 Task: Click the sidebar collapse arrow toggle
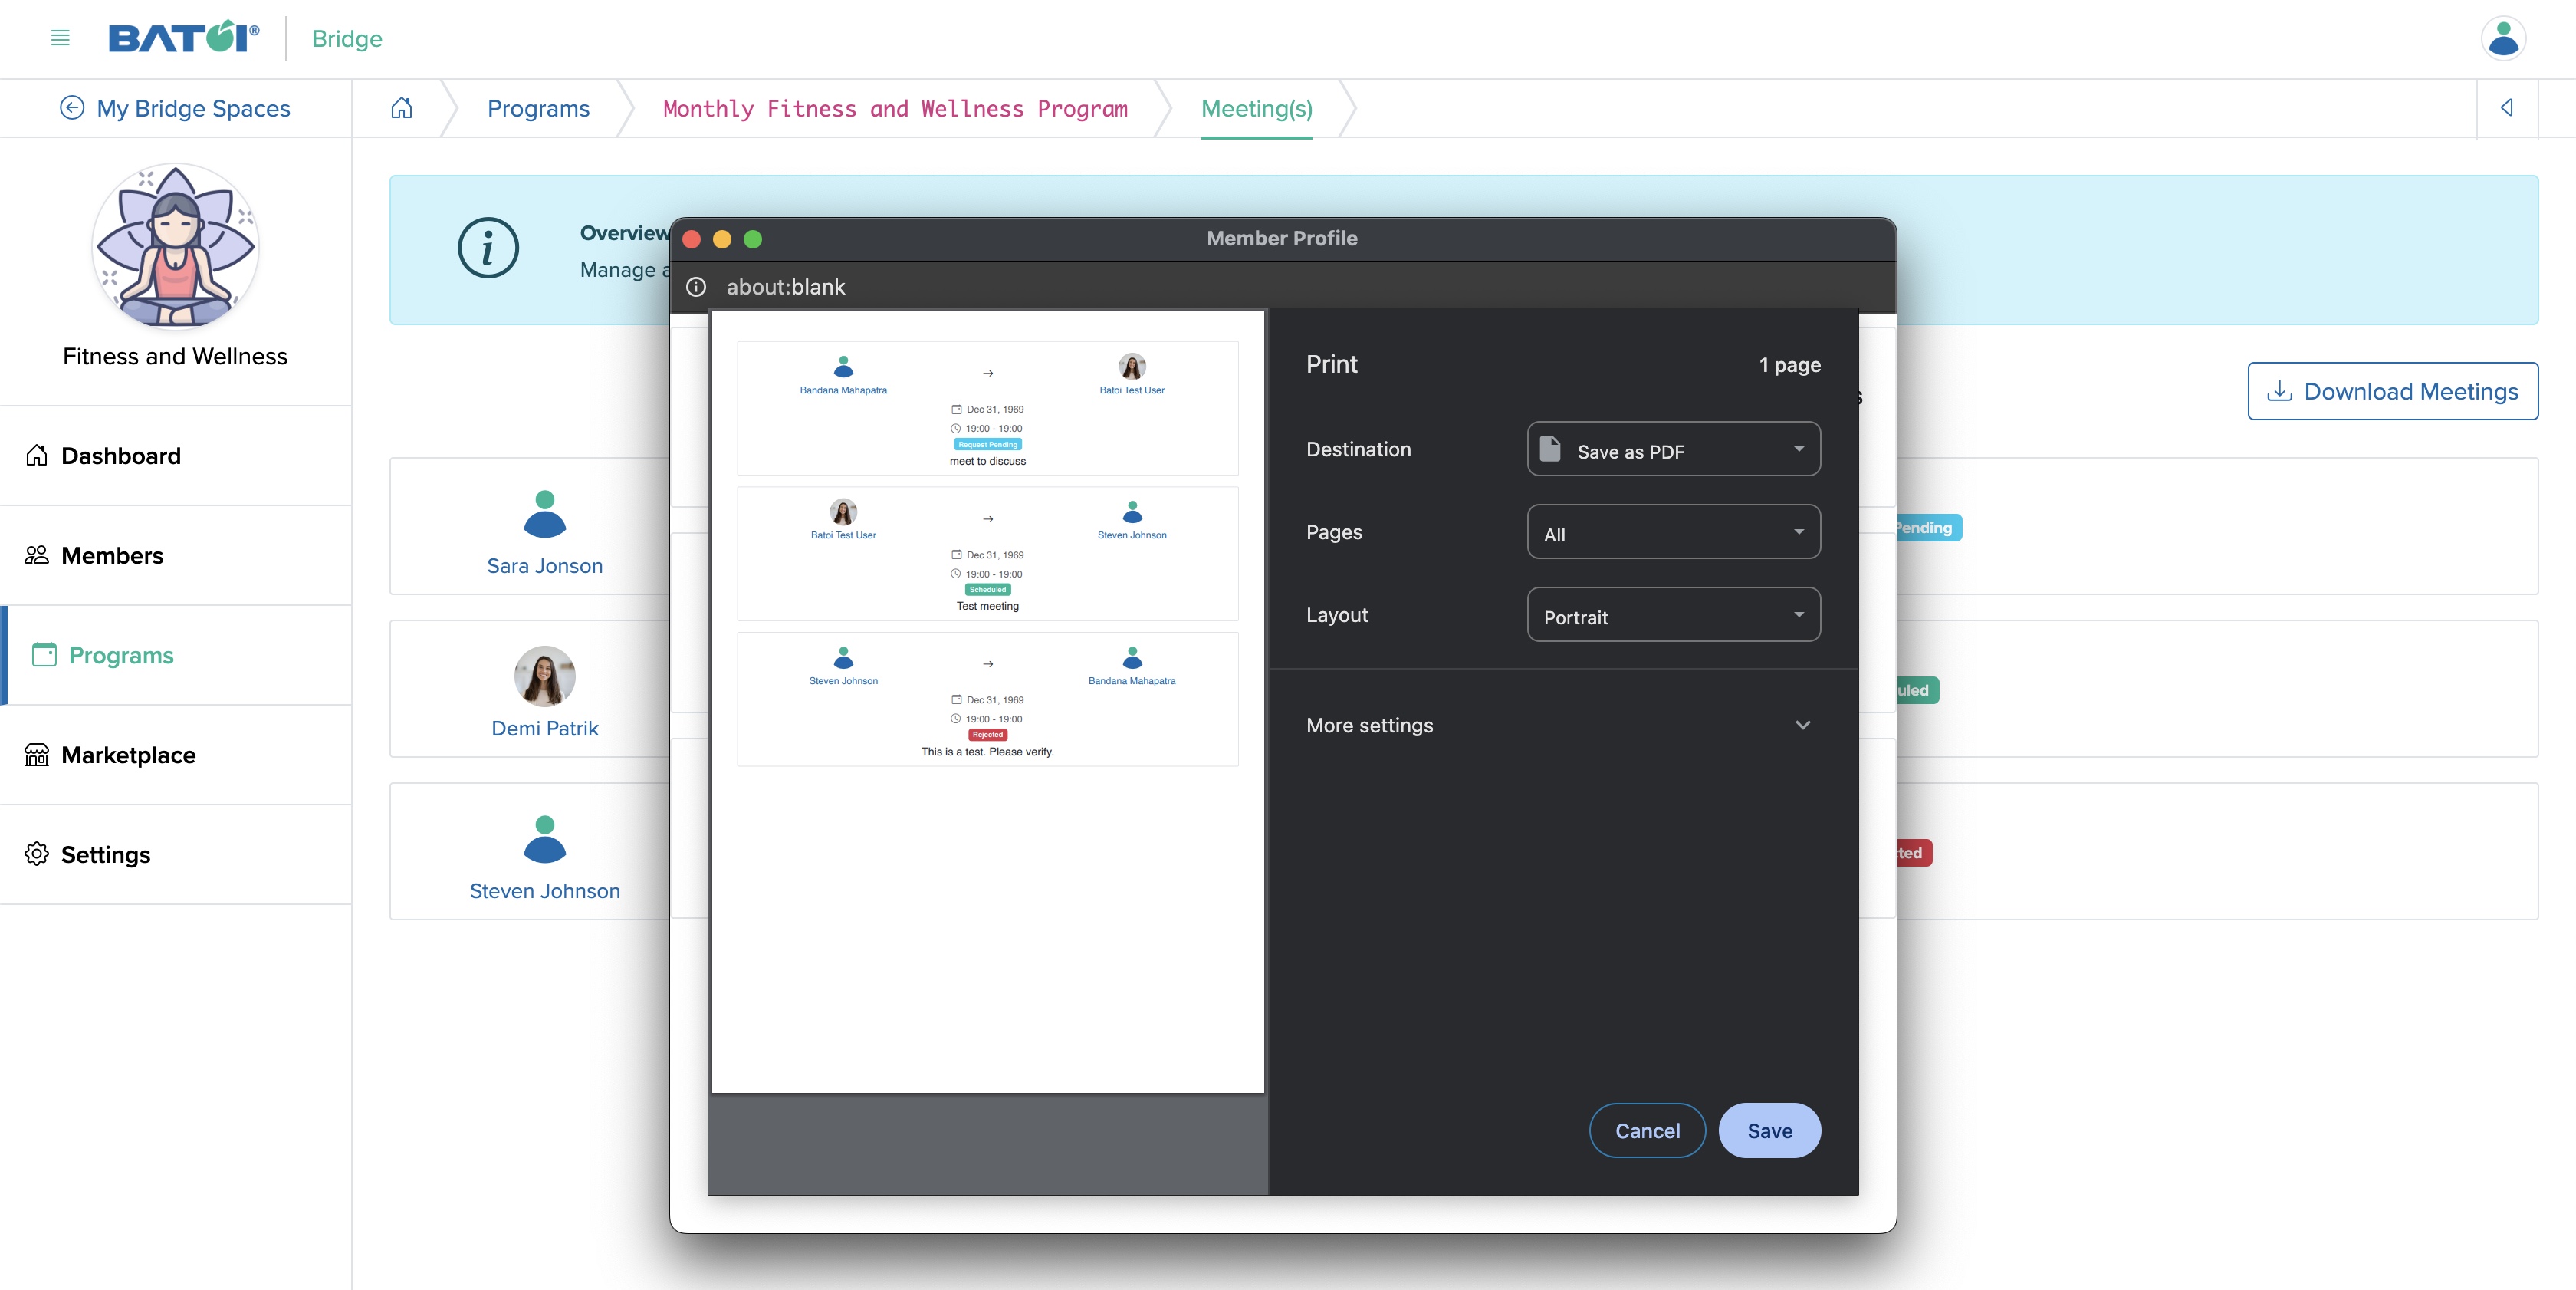pyautogui.click(x=2507, y=107)
